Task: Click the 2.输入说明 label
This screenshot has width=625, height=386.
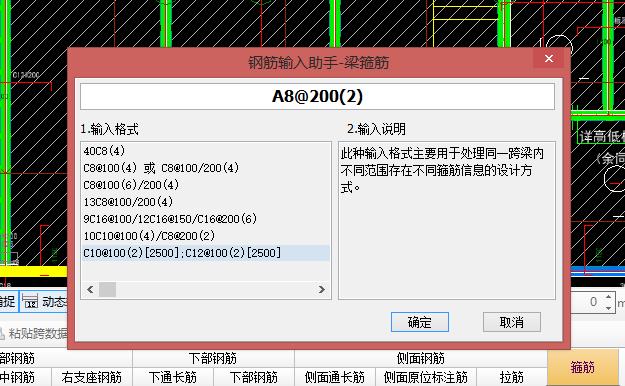Action: pos(376,129)
